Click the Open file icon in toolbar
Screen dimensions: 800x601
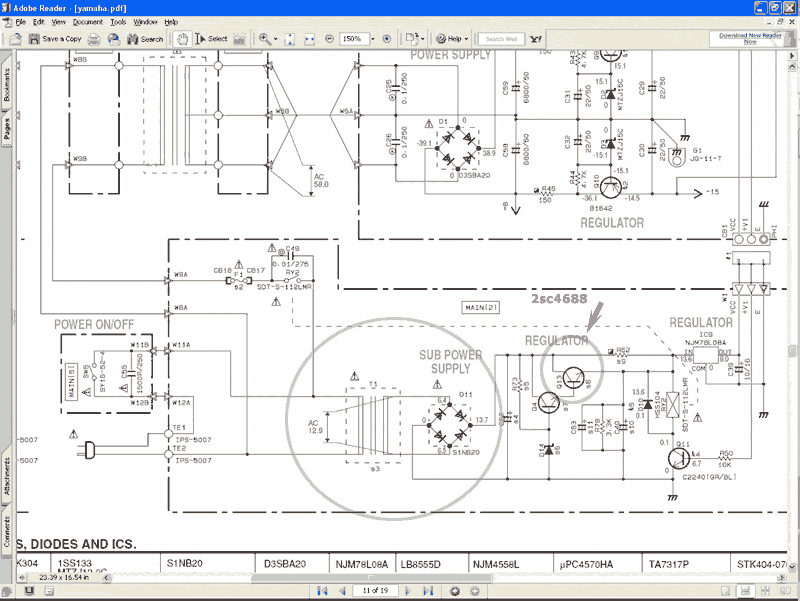[15, 39]
